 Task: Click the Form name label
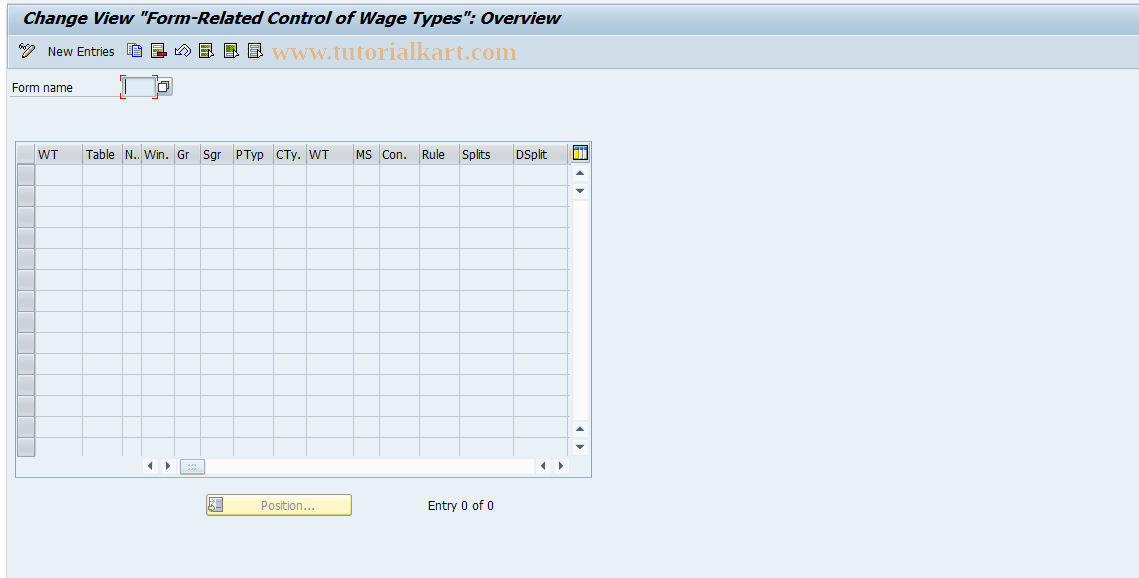tap(42, 87)
